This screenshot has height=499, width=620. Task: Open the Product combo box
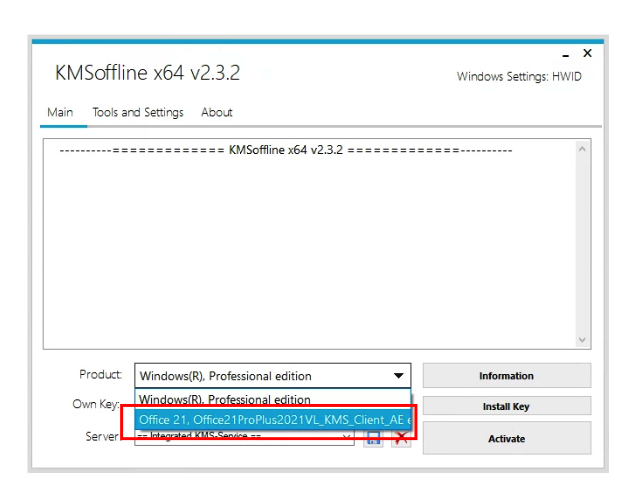(272, 376)
